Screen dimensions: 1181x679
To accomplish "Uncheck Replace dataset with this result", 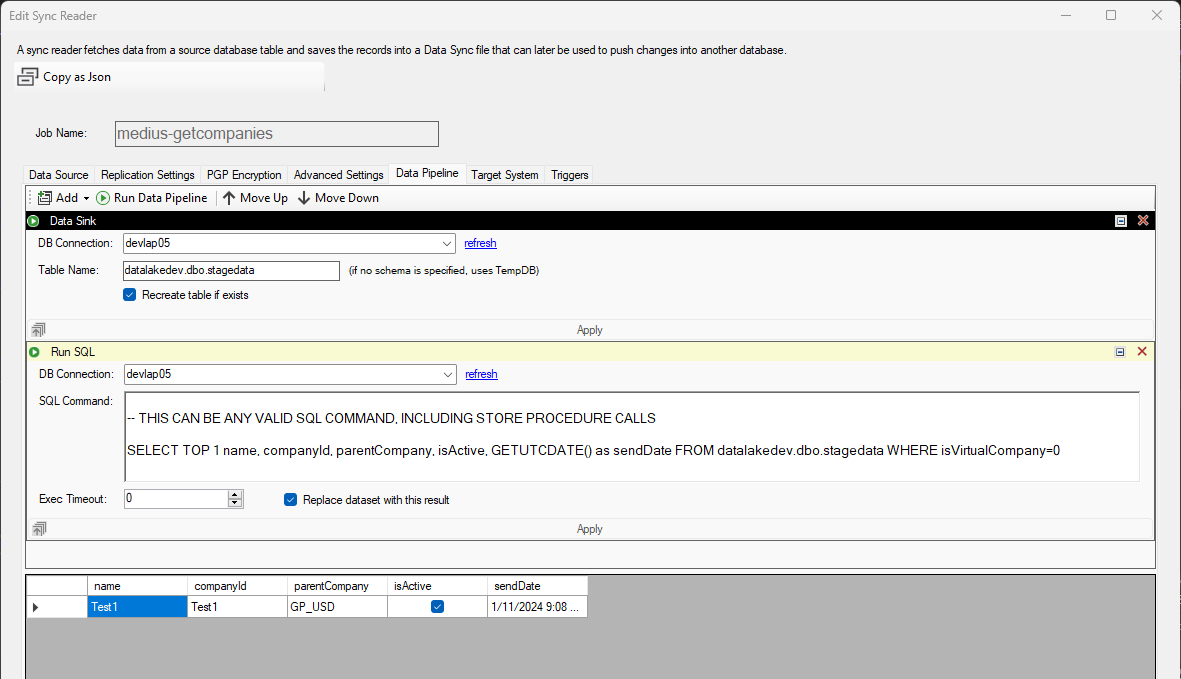I will 291,499.
